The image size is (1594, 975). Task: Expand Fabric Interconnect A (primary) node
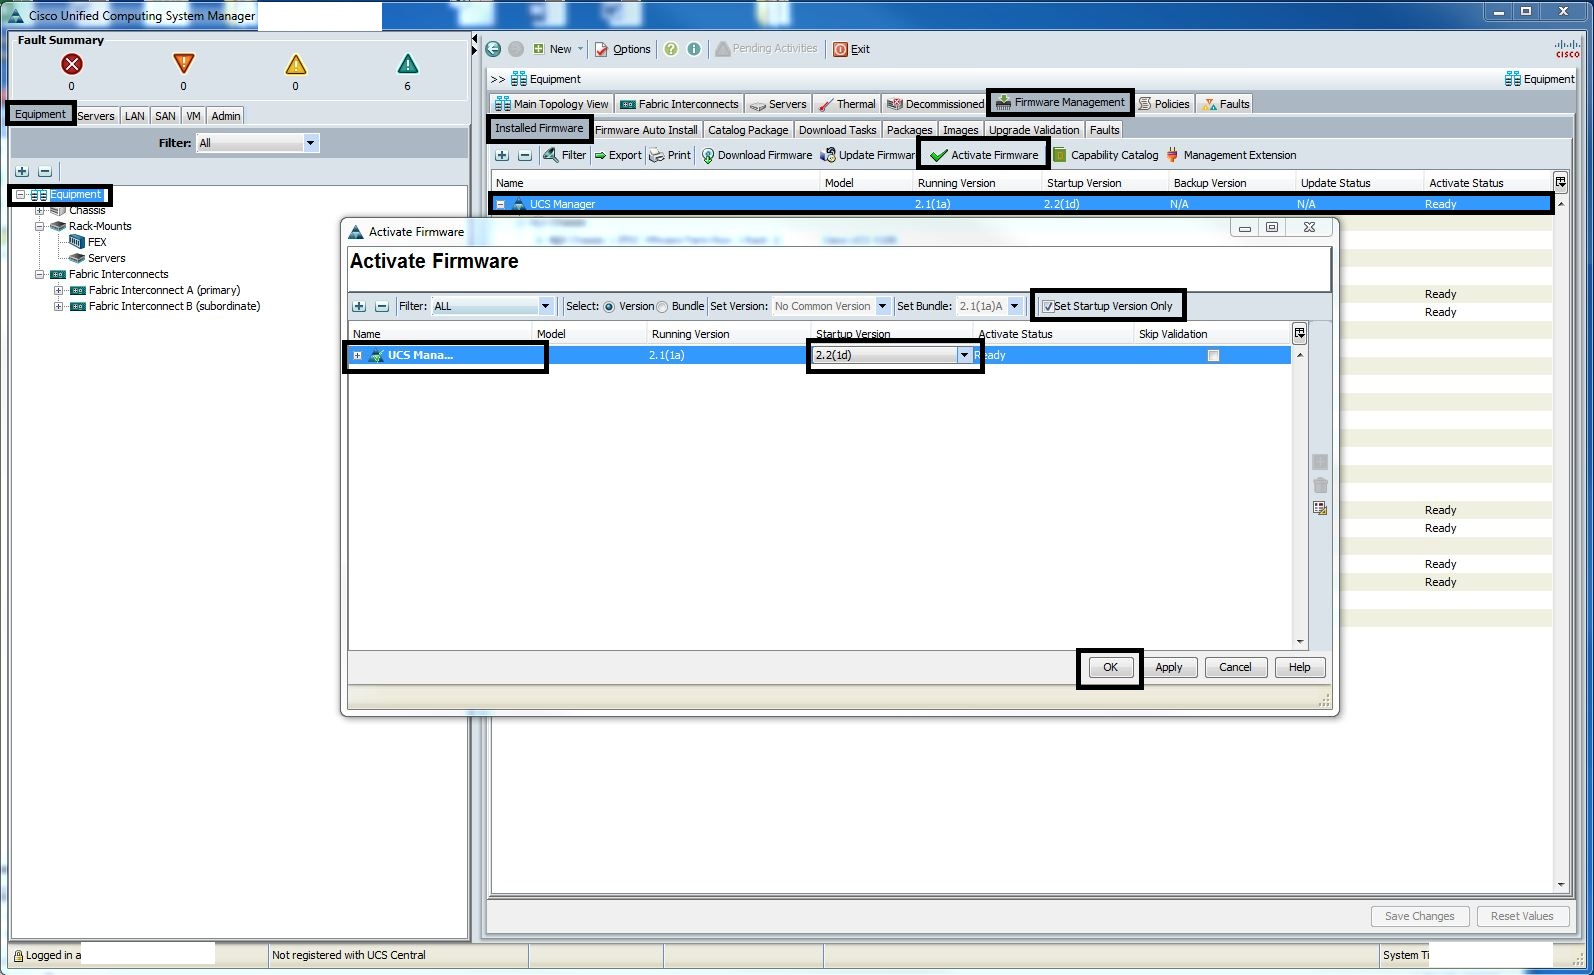(58, 290)
